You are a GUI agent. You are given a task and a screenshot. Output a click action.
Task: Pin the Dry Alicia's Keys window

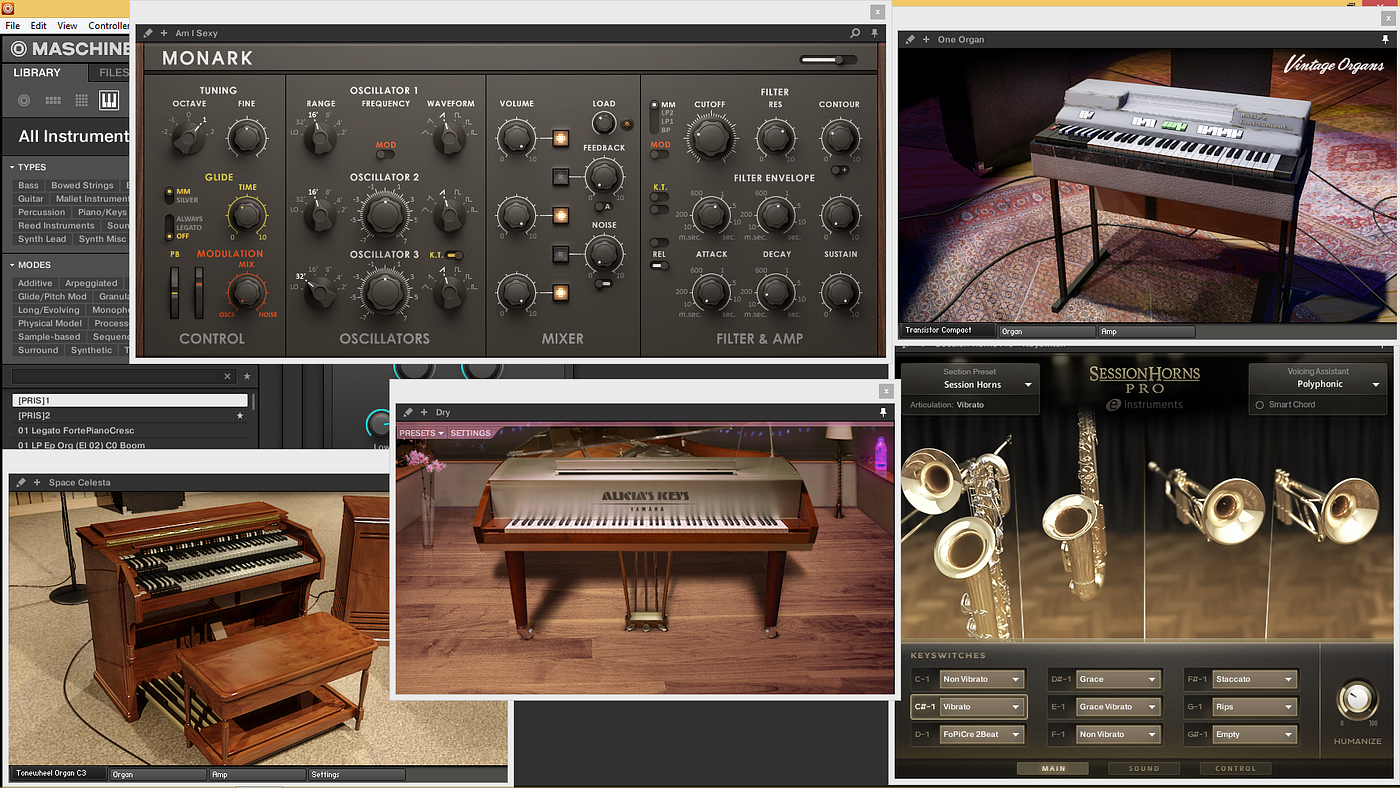[883, 412]
